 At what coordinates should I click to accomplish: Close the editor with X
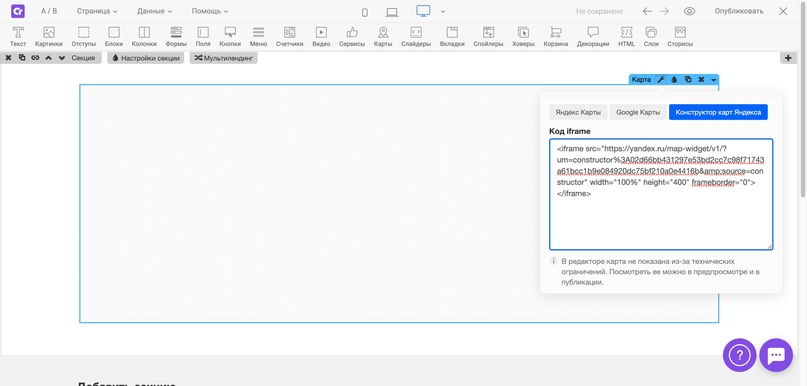783,11
